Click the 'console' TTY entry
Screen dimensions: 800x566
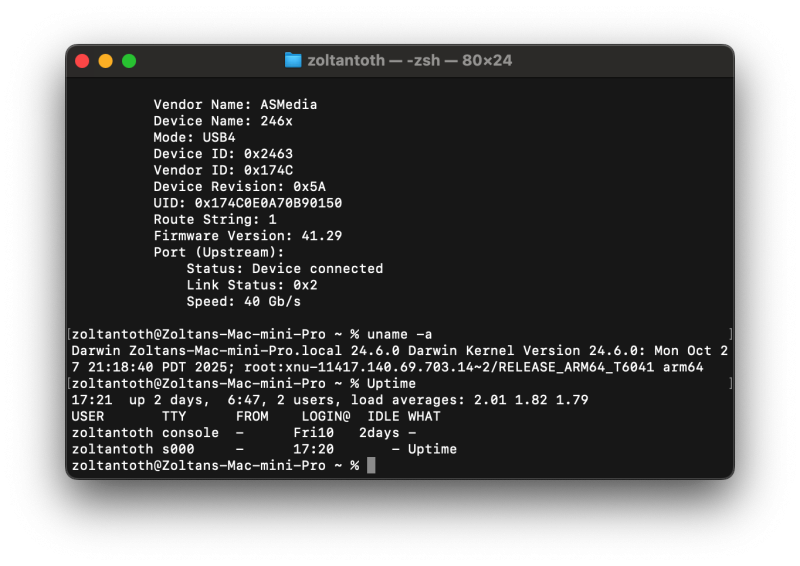(190, 433)
